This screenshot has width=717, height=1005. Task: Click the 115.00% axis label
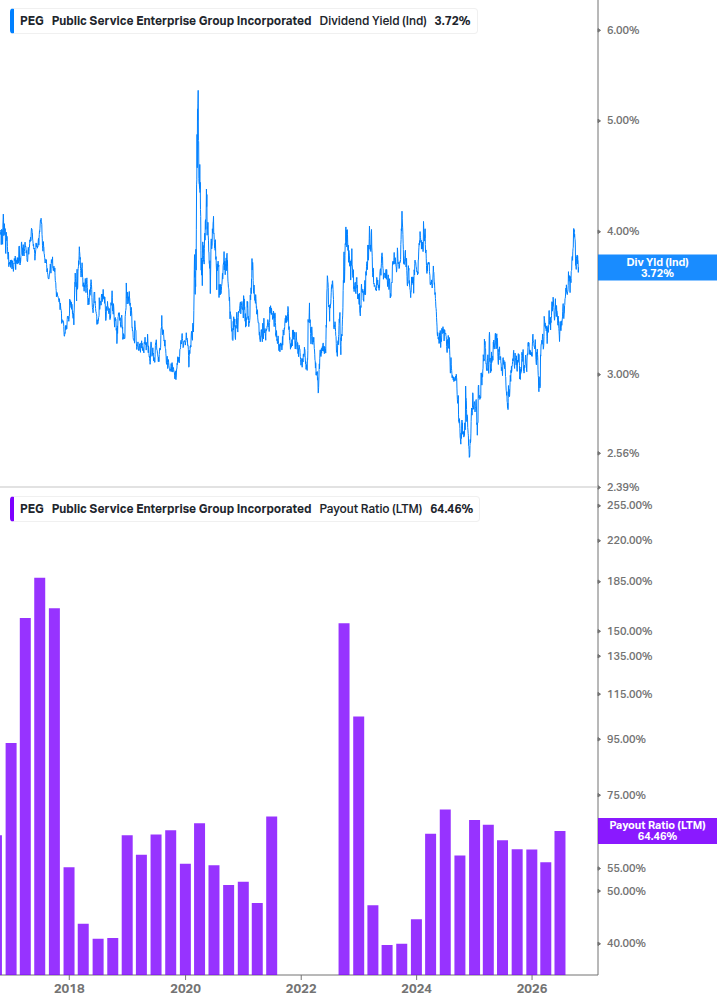(x=629, y=694)
